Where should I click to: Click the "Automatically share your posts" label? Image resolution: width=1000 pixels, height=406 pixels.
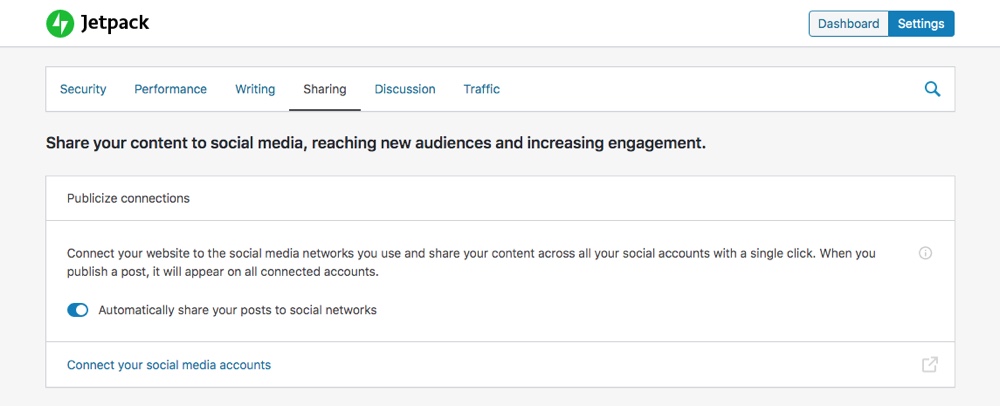pos(237,310)
